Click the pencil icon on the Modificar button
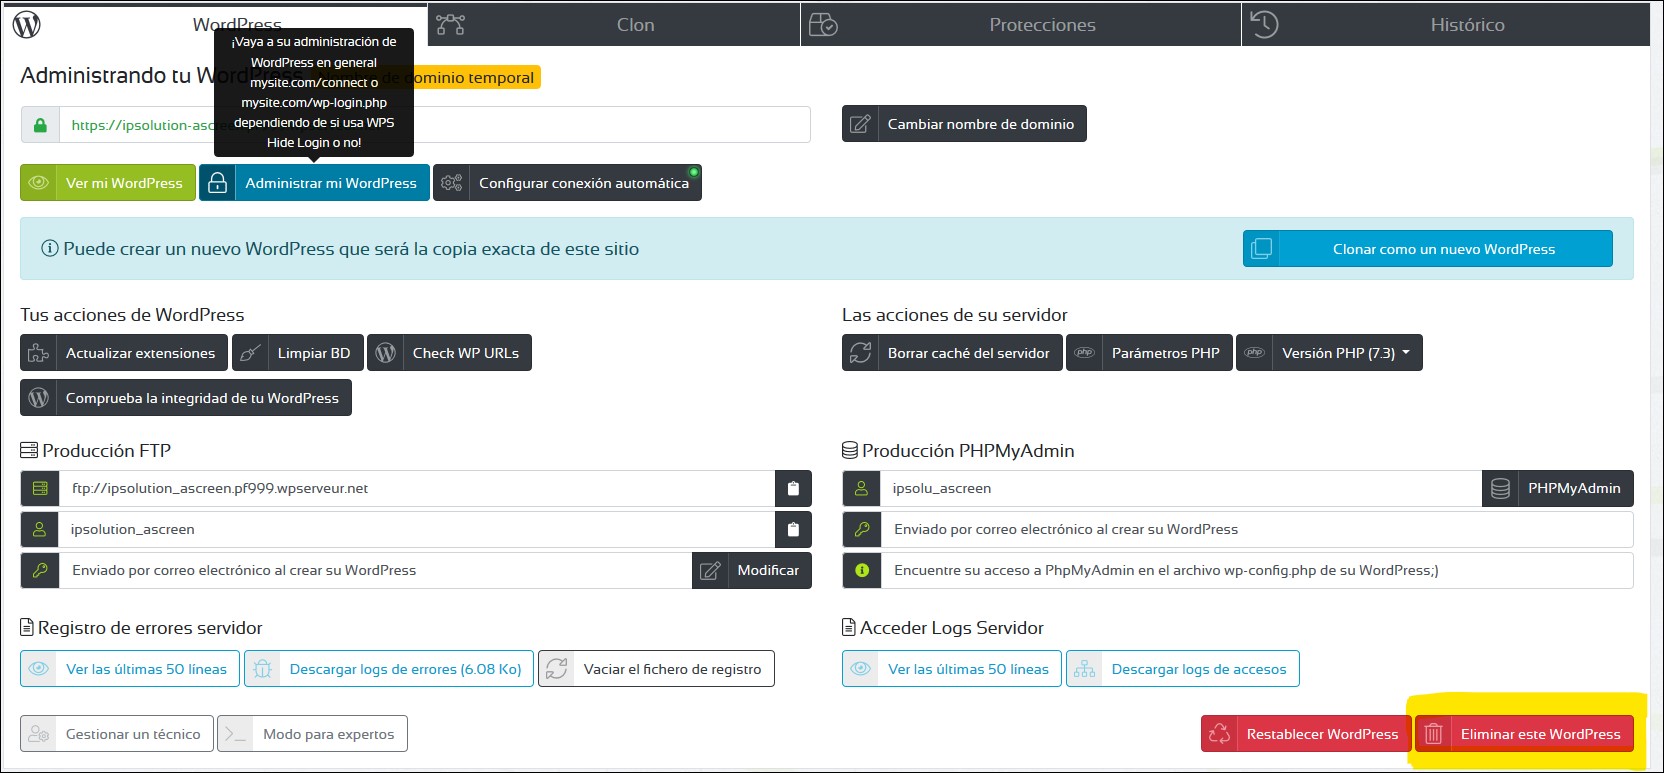 [710, 570]
